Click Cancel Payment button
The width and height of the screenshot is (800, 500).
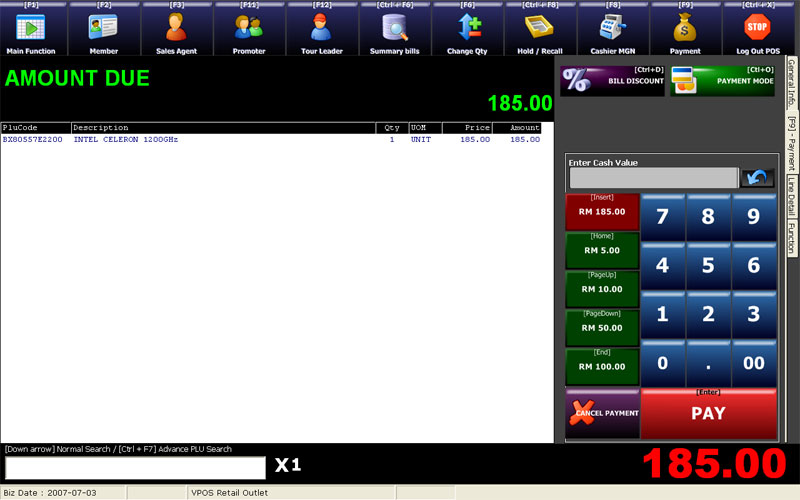pos(602,413)
